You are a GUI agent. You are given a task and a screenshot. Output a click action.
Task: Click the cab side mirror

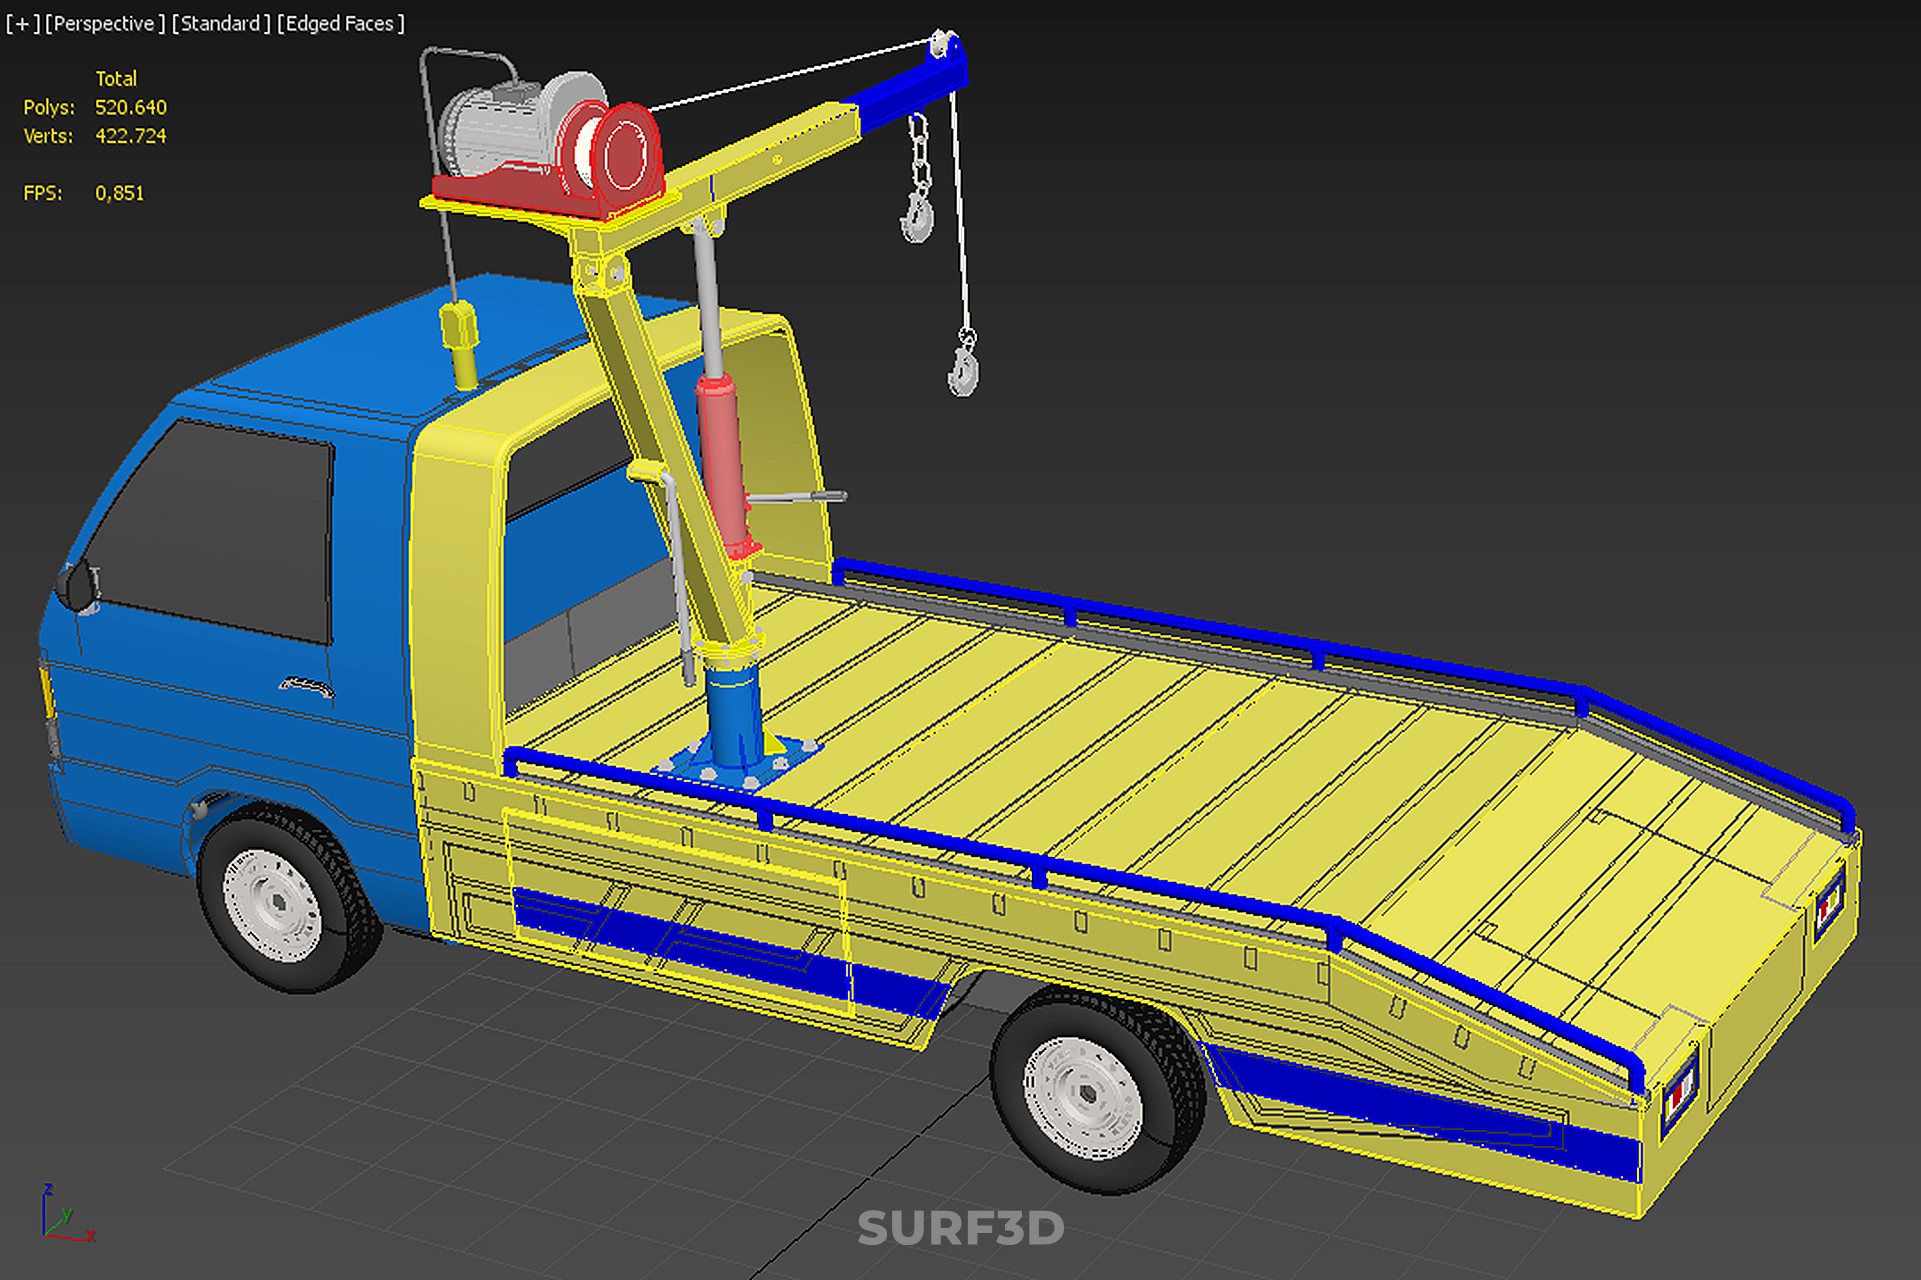point(78,585)
